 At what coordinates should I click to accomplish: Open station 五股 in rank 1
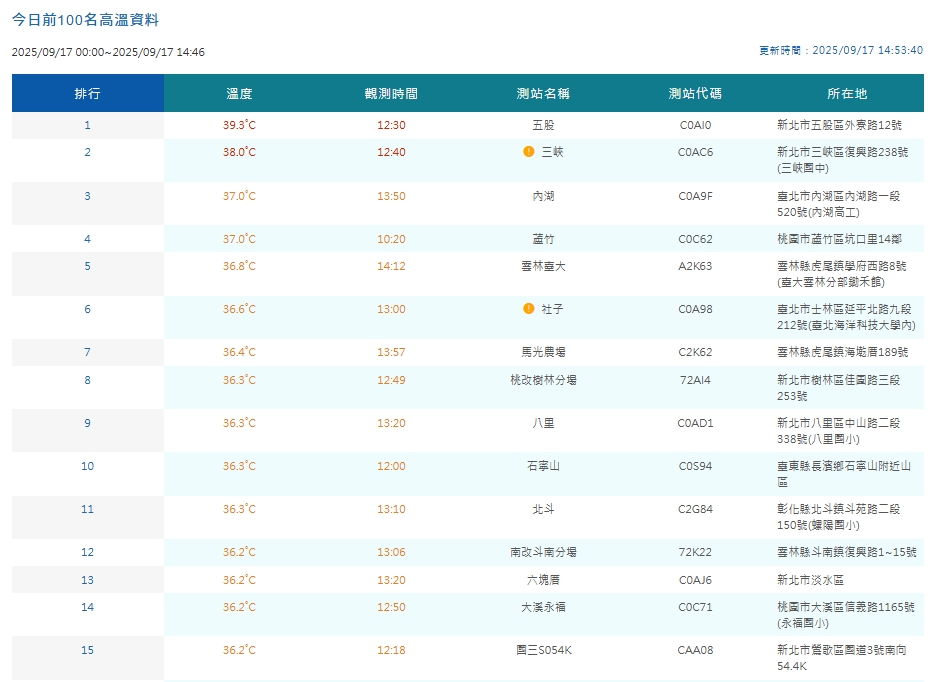click(543, 125)
